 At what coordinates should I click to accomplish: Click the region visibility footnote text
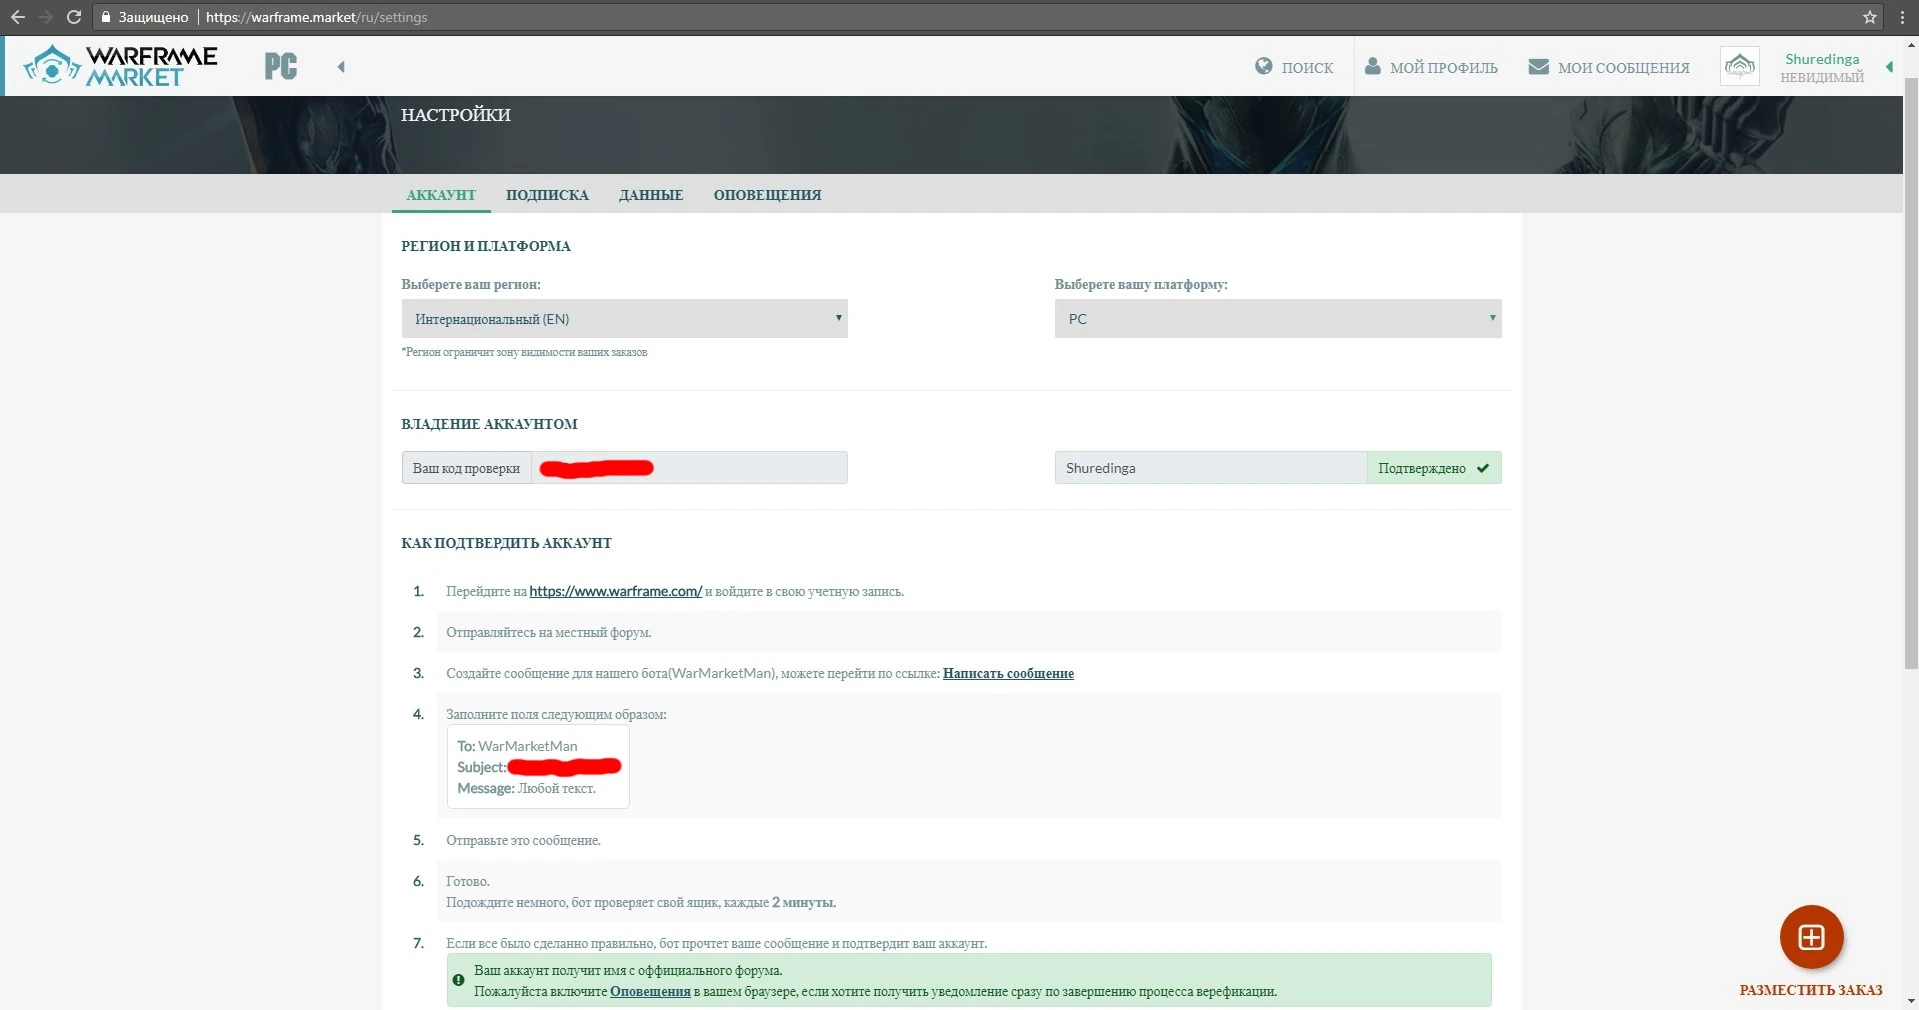point(524,352)
